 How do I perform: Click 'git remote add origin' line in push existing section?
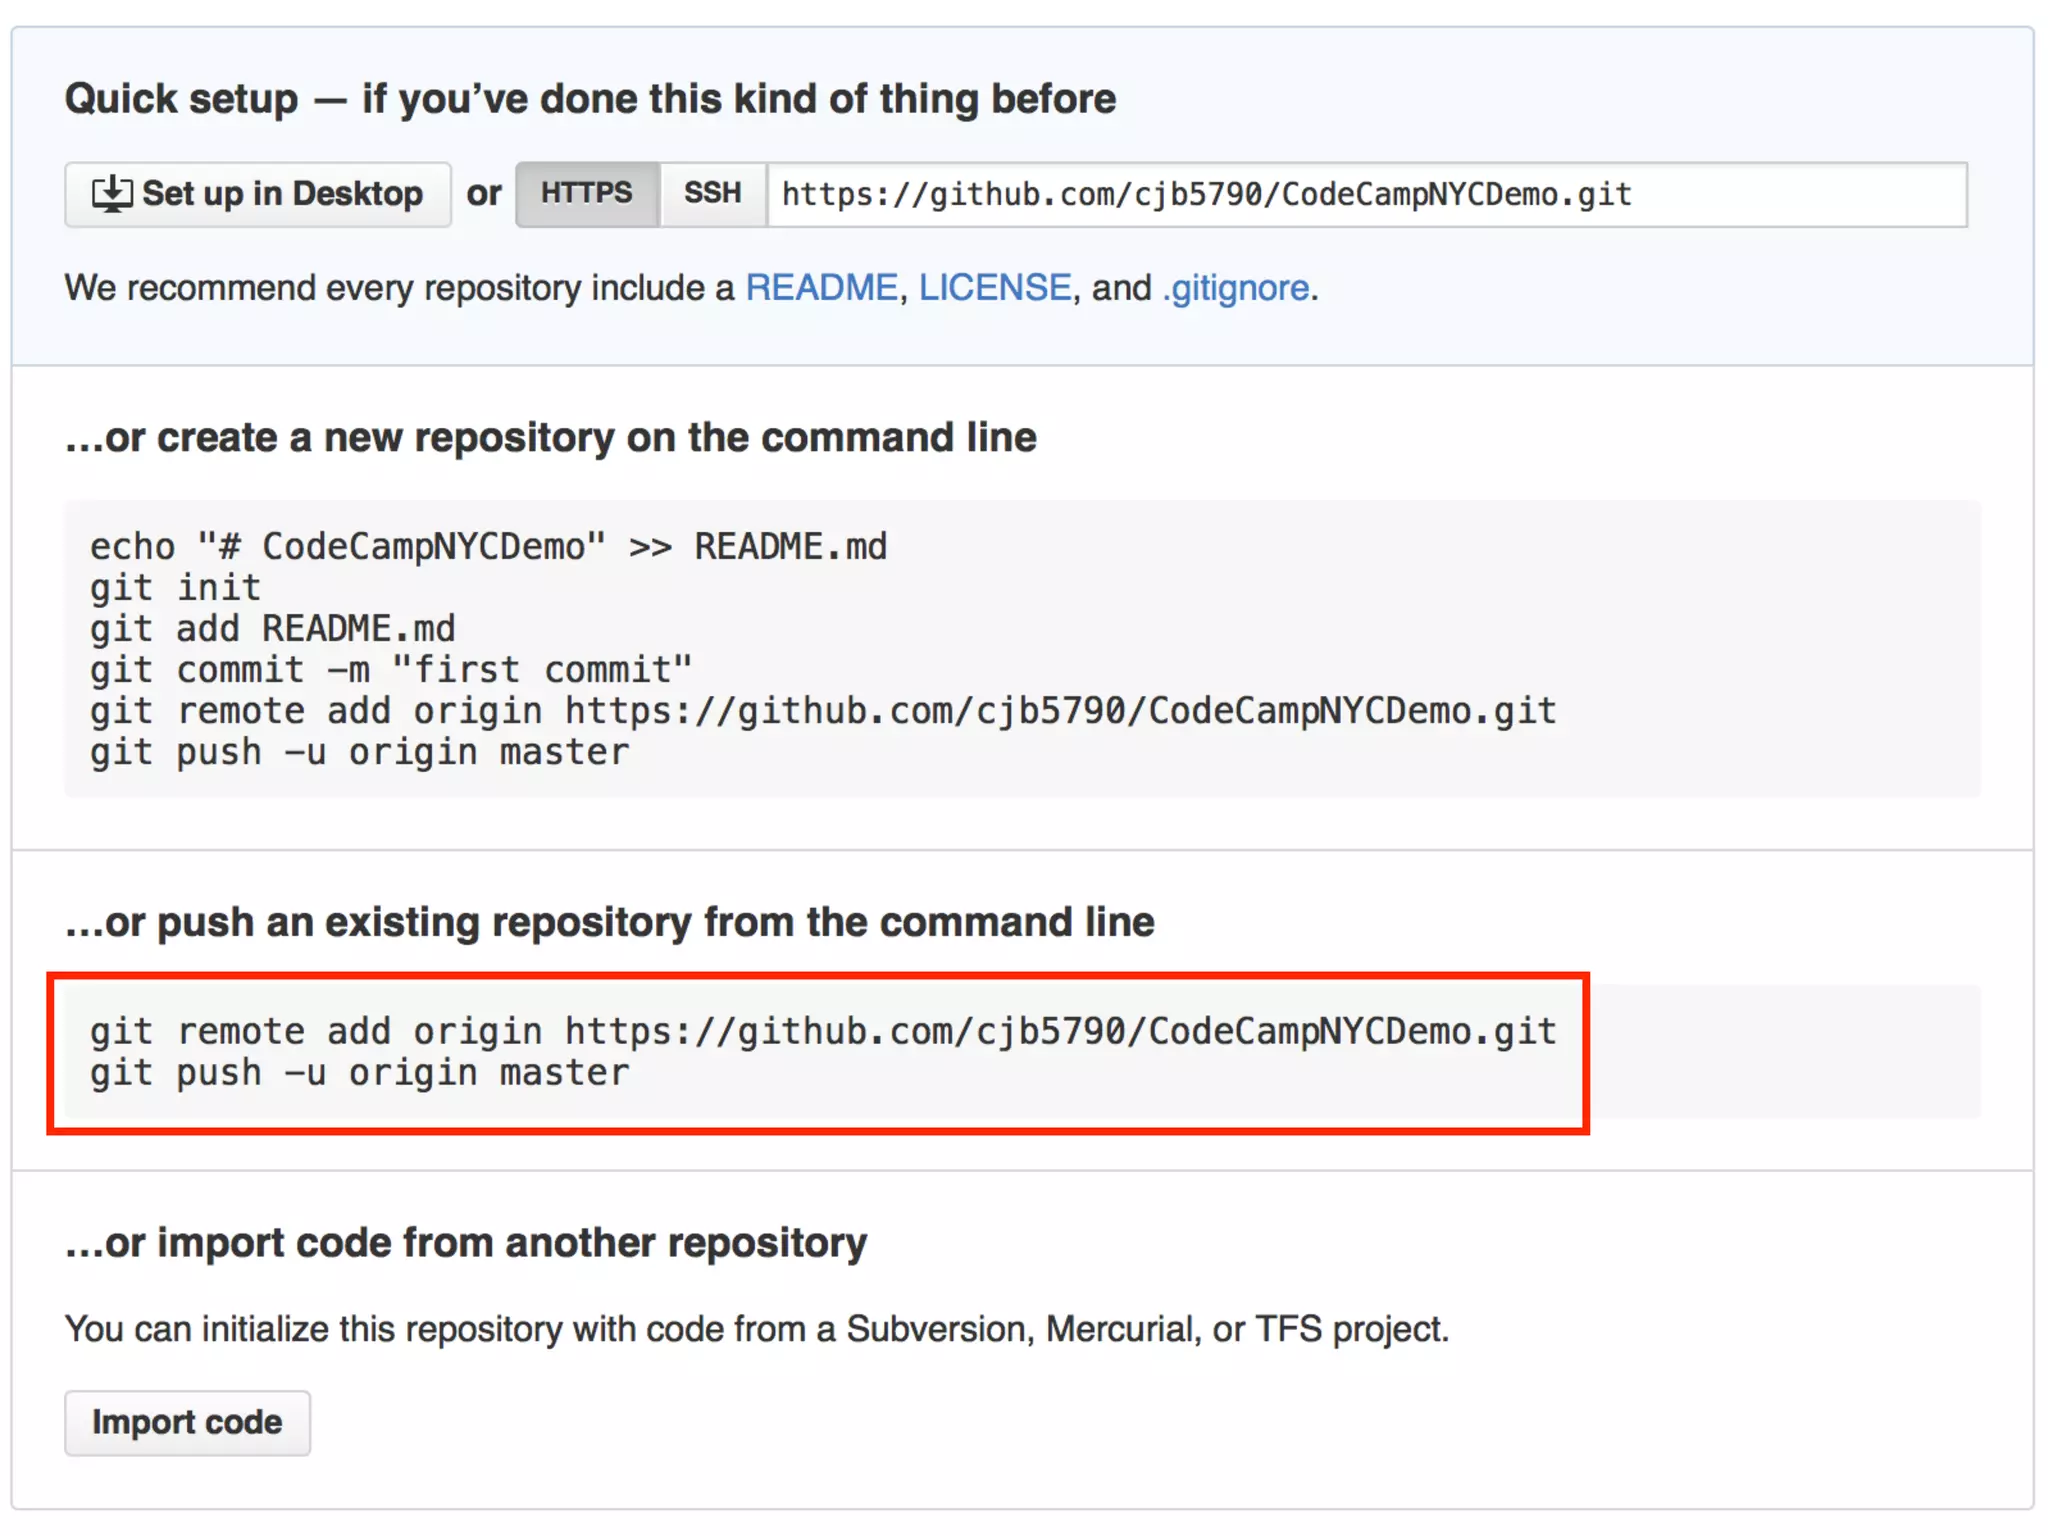tap(823, 1031)
